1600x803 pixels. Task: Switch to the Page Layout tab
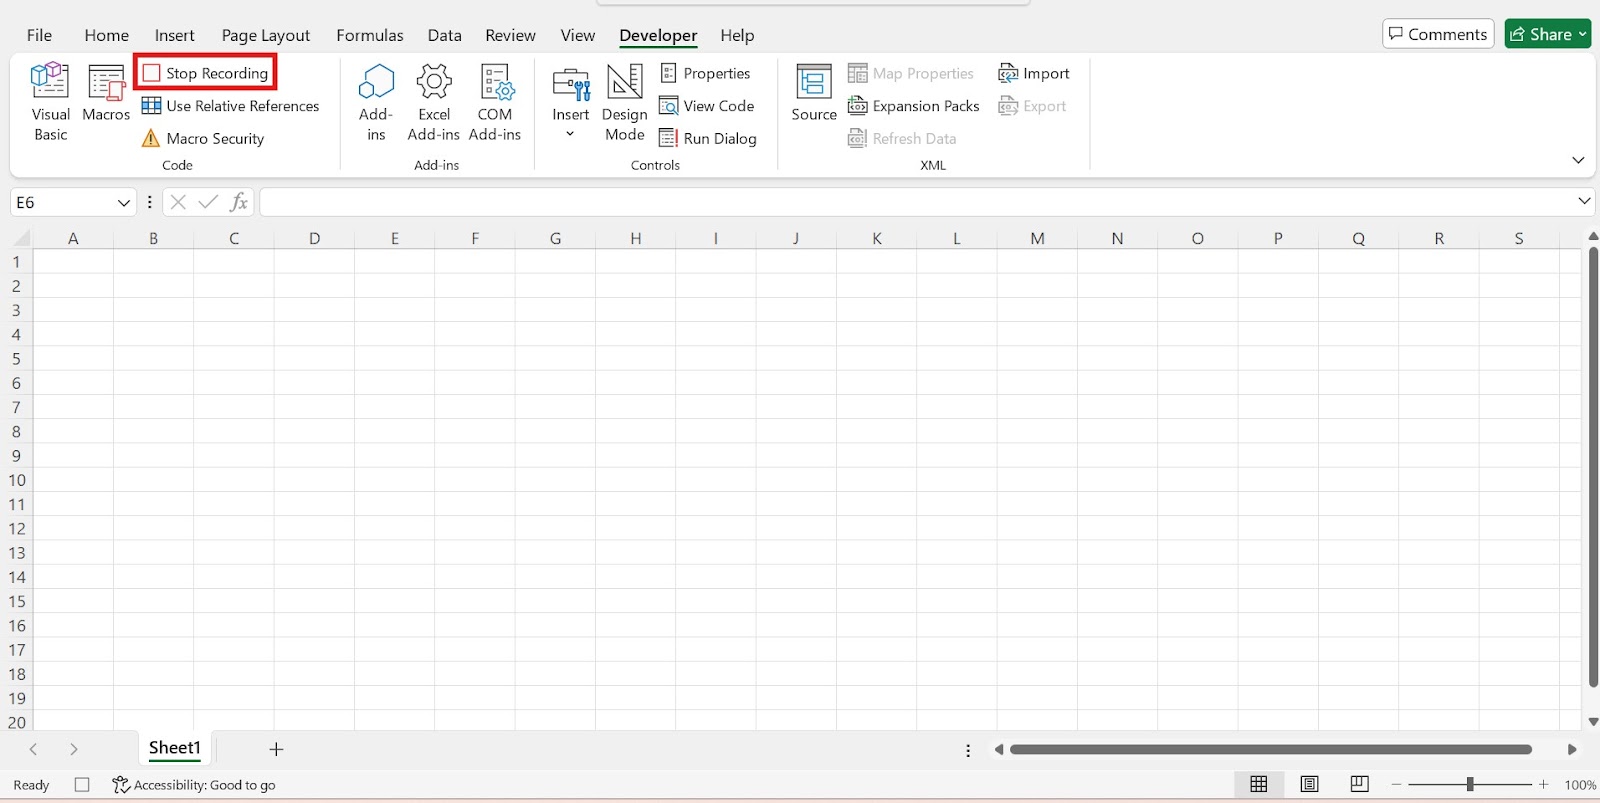pos(265,35)
